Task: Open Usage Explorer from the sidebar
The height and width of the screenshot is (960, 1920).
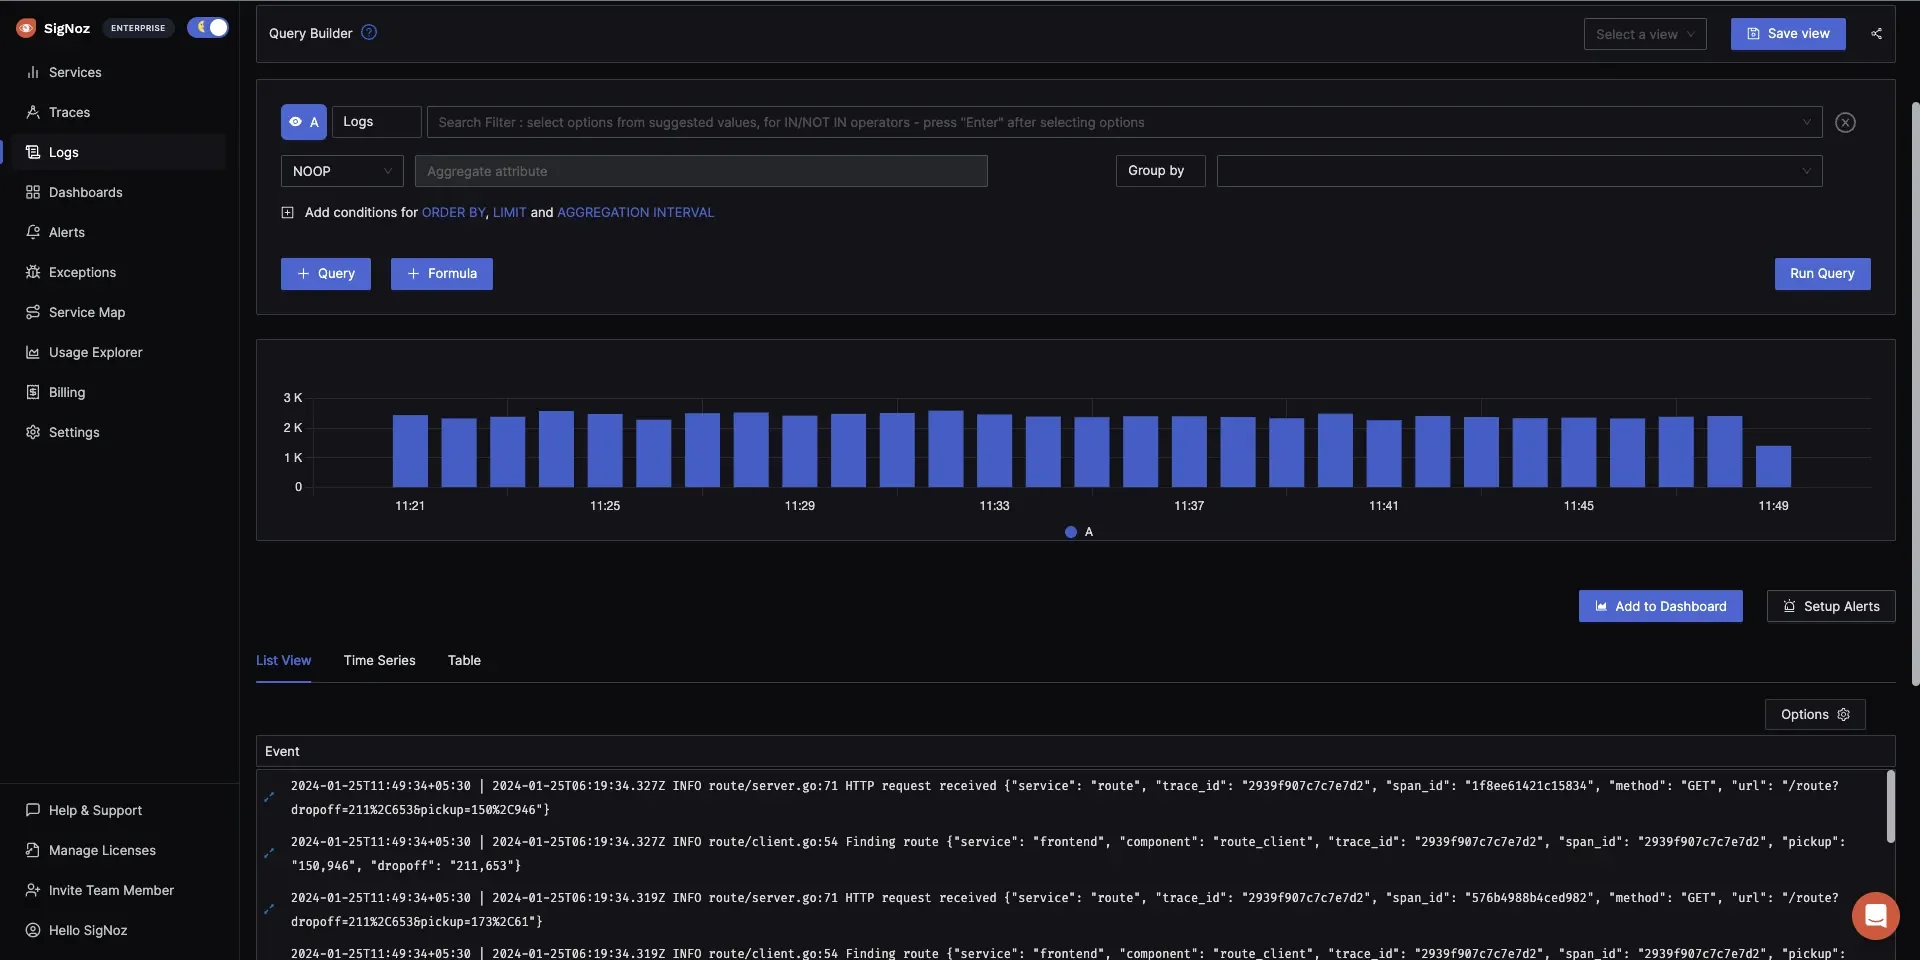Action: pos(94,352)
